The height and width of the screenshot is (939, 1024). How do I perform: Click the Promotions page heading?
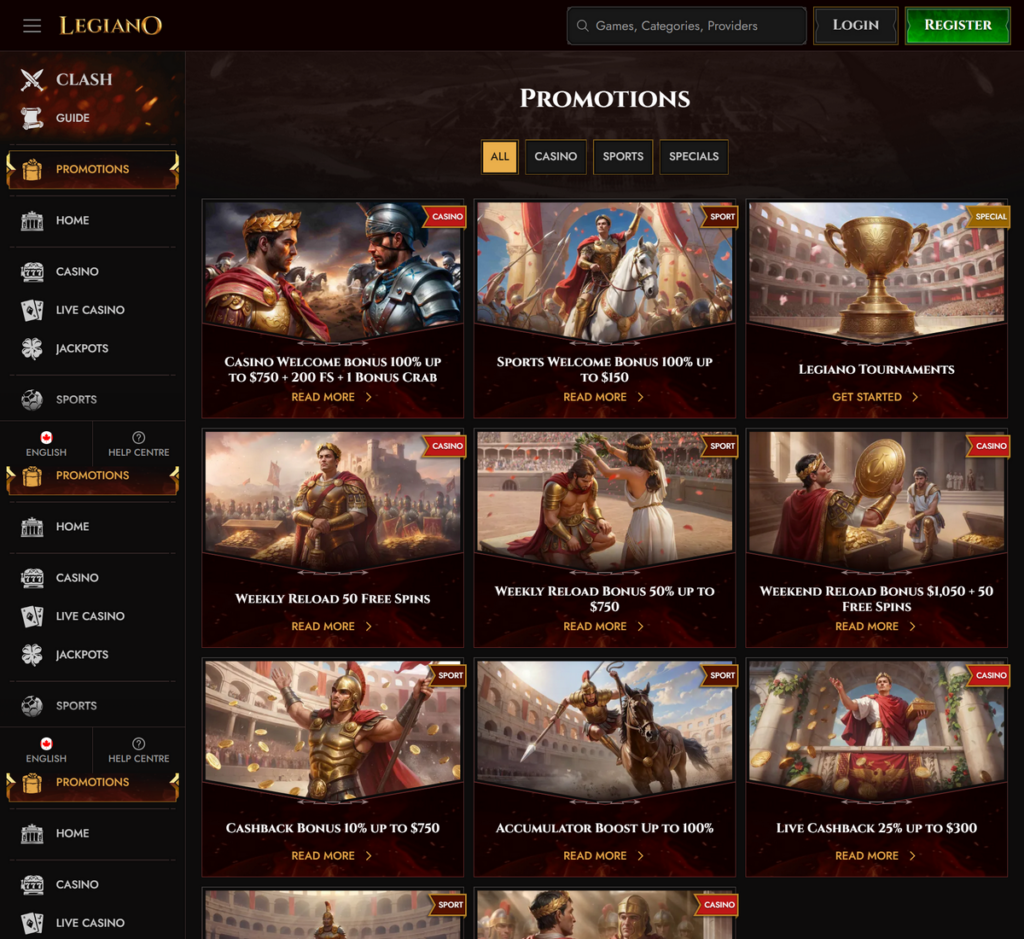(605, 99)
